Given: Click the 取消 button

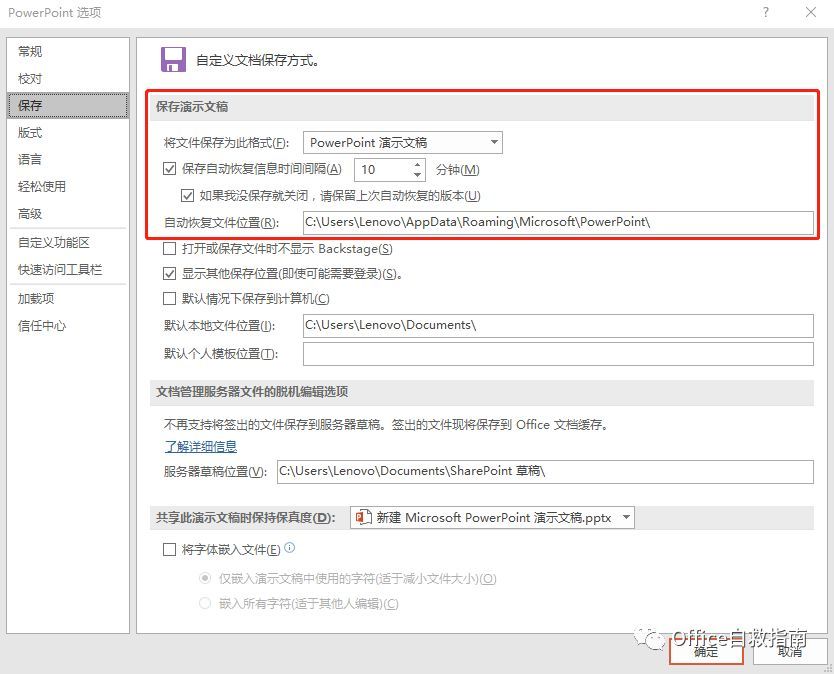Looking at the screenshot, I should click(789, 651).
